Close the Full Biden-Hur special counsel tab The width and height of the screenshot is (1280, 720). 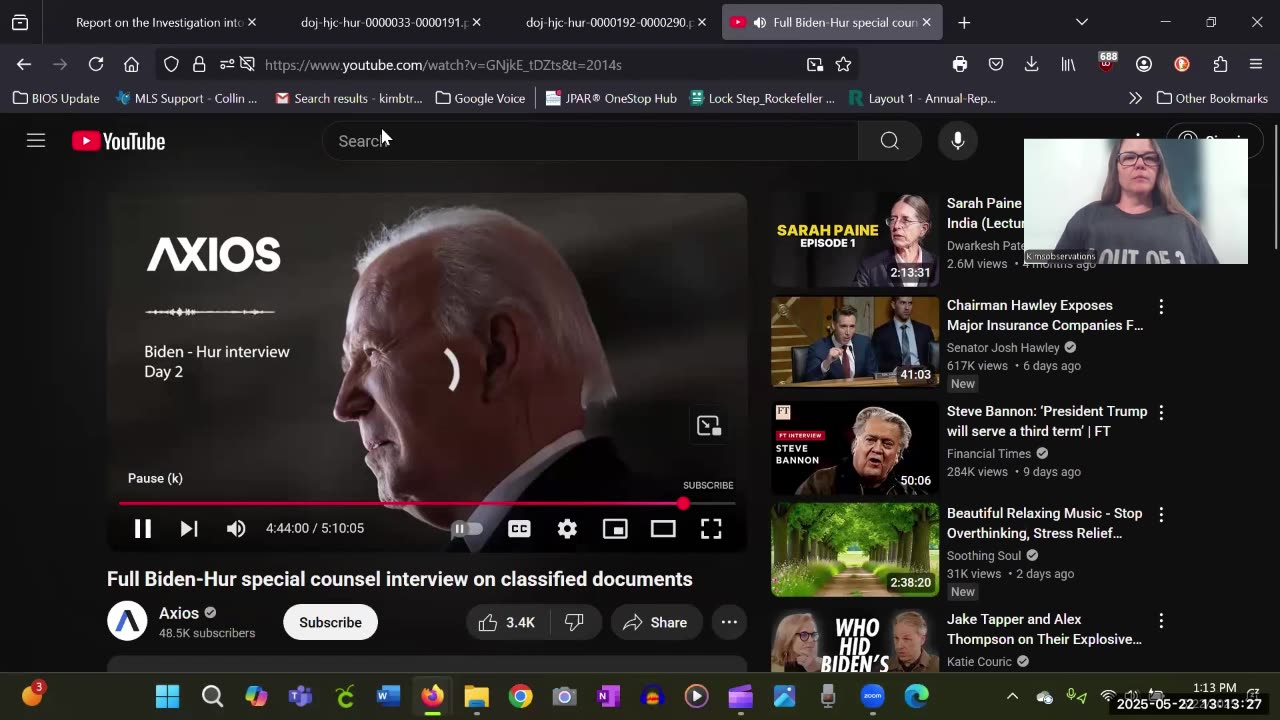click(926, 22)
